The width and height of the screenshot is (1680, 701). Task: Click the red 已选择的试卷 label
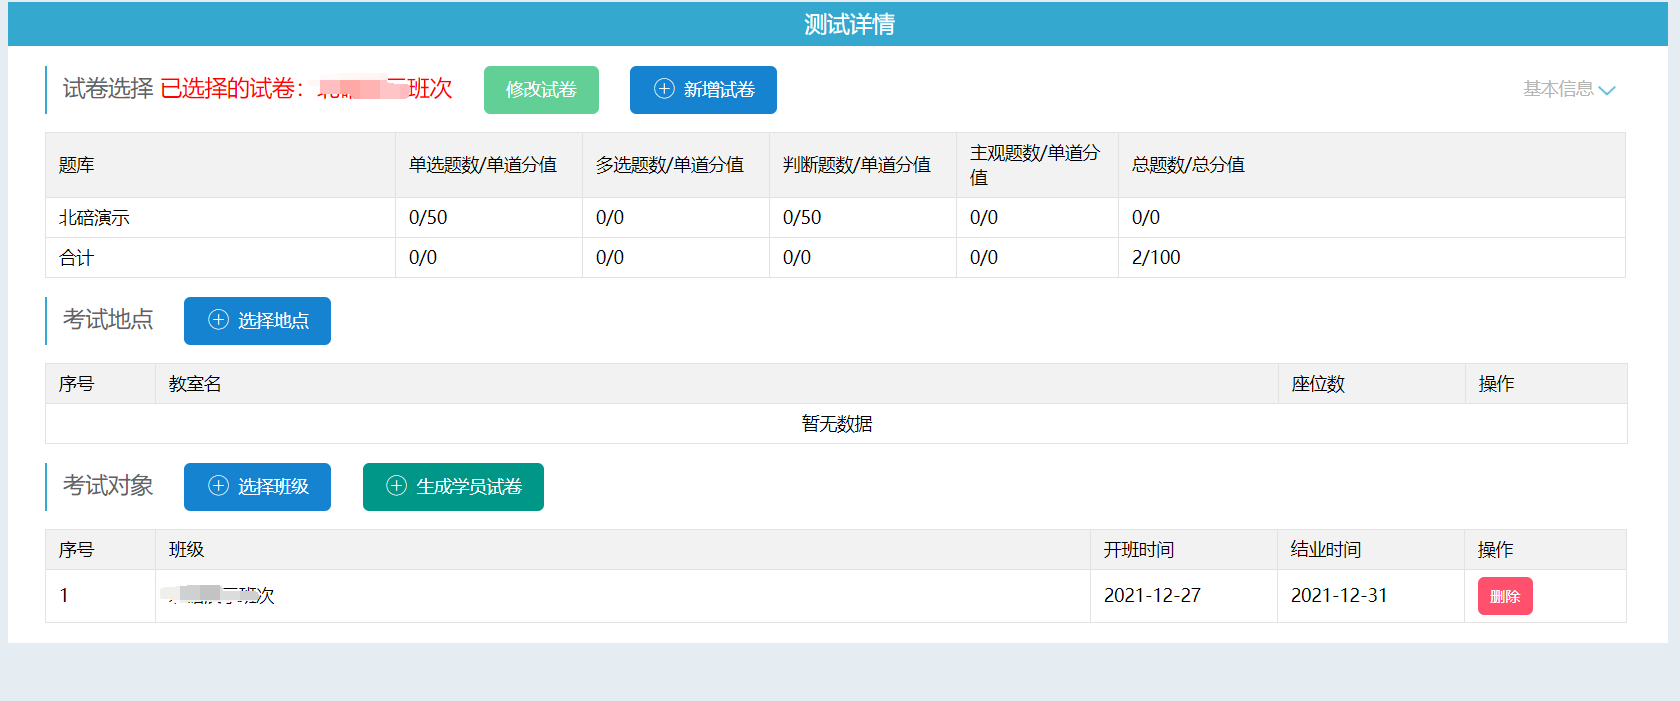coord(232,89)
